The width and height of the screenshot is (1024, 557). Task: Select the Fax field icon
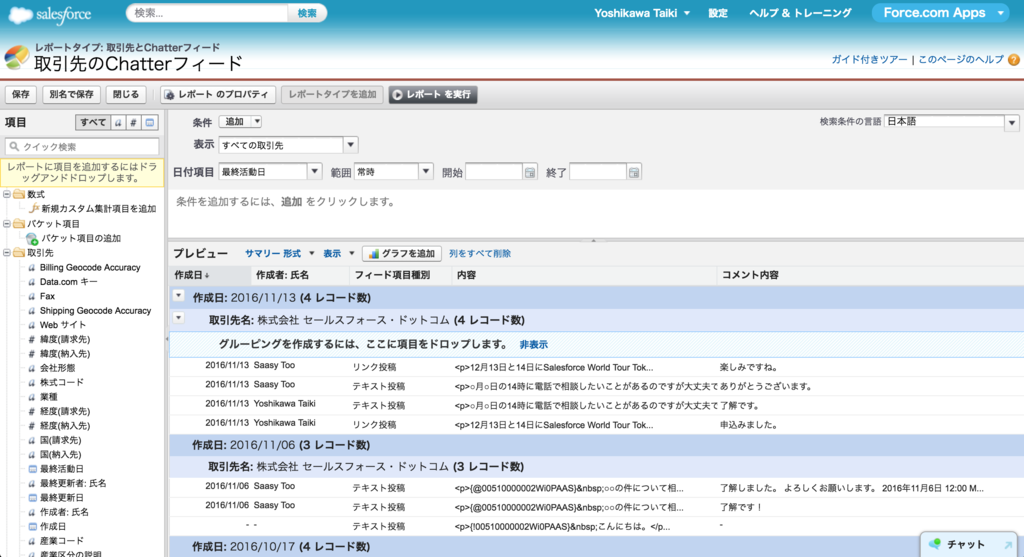click(x=32, y=296)
